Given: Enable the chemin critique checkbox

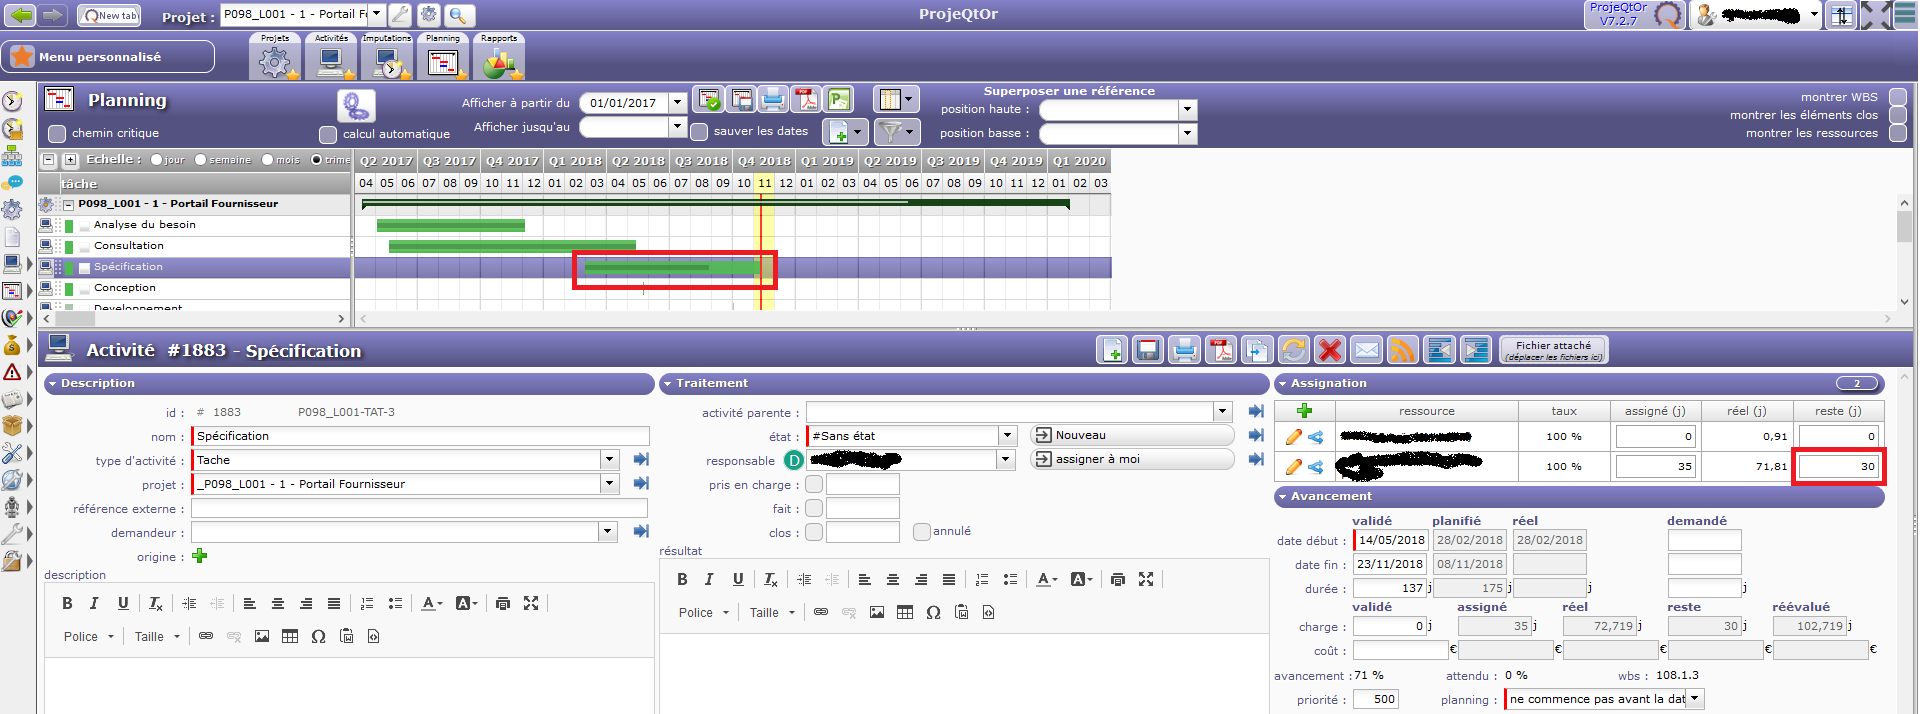Looking at the screenshot, I should coord(57,134).
